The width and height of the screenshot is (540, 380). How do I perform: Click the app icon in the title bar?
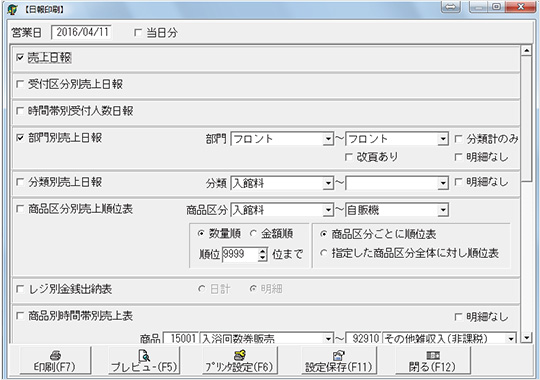(x=12, y=9)
